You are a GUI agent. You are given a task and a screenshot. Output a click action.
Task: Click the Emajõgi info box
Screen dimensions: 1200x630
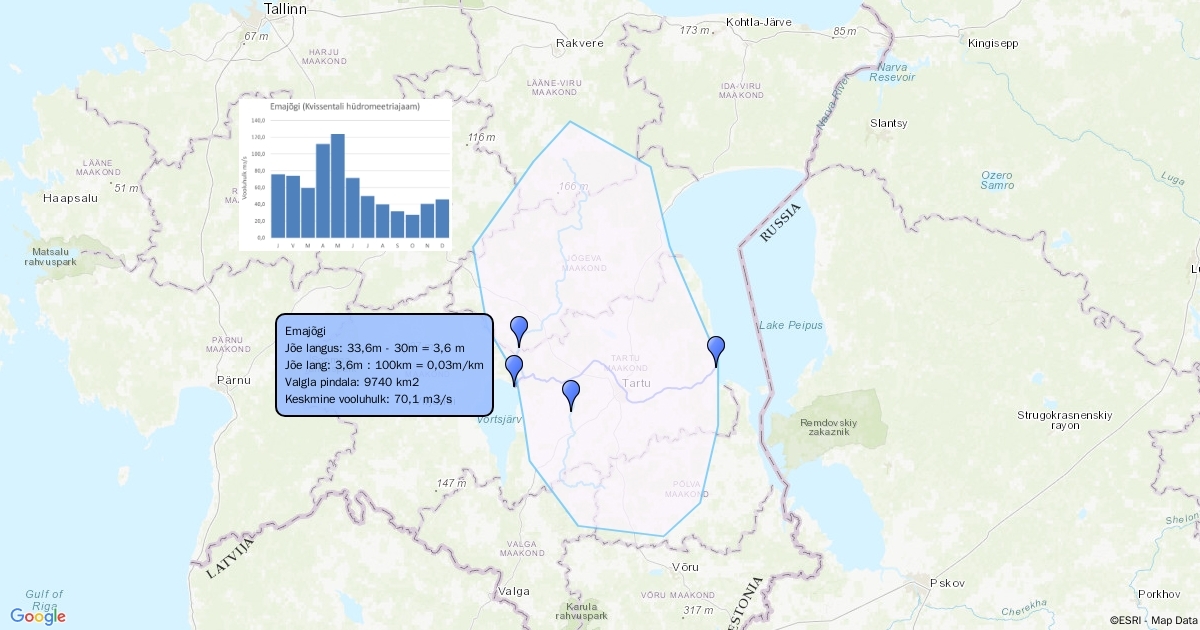tap(384, 365)
